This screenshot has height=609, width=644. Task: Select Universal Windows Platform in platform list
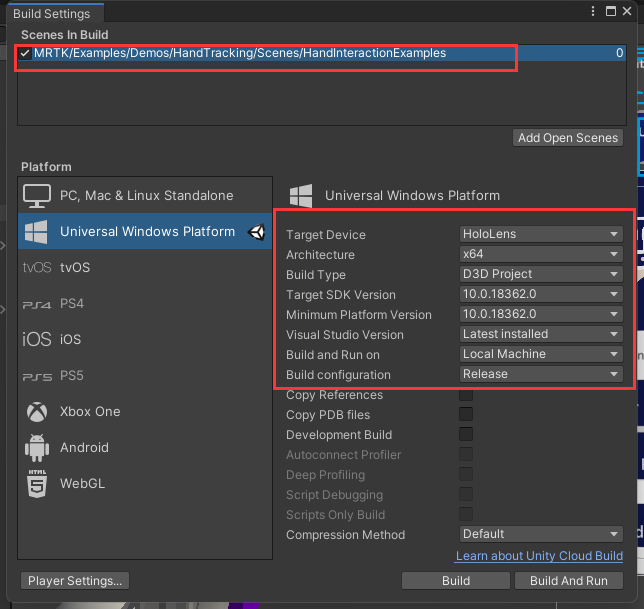145,231
